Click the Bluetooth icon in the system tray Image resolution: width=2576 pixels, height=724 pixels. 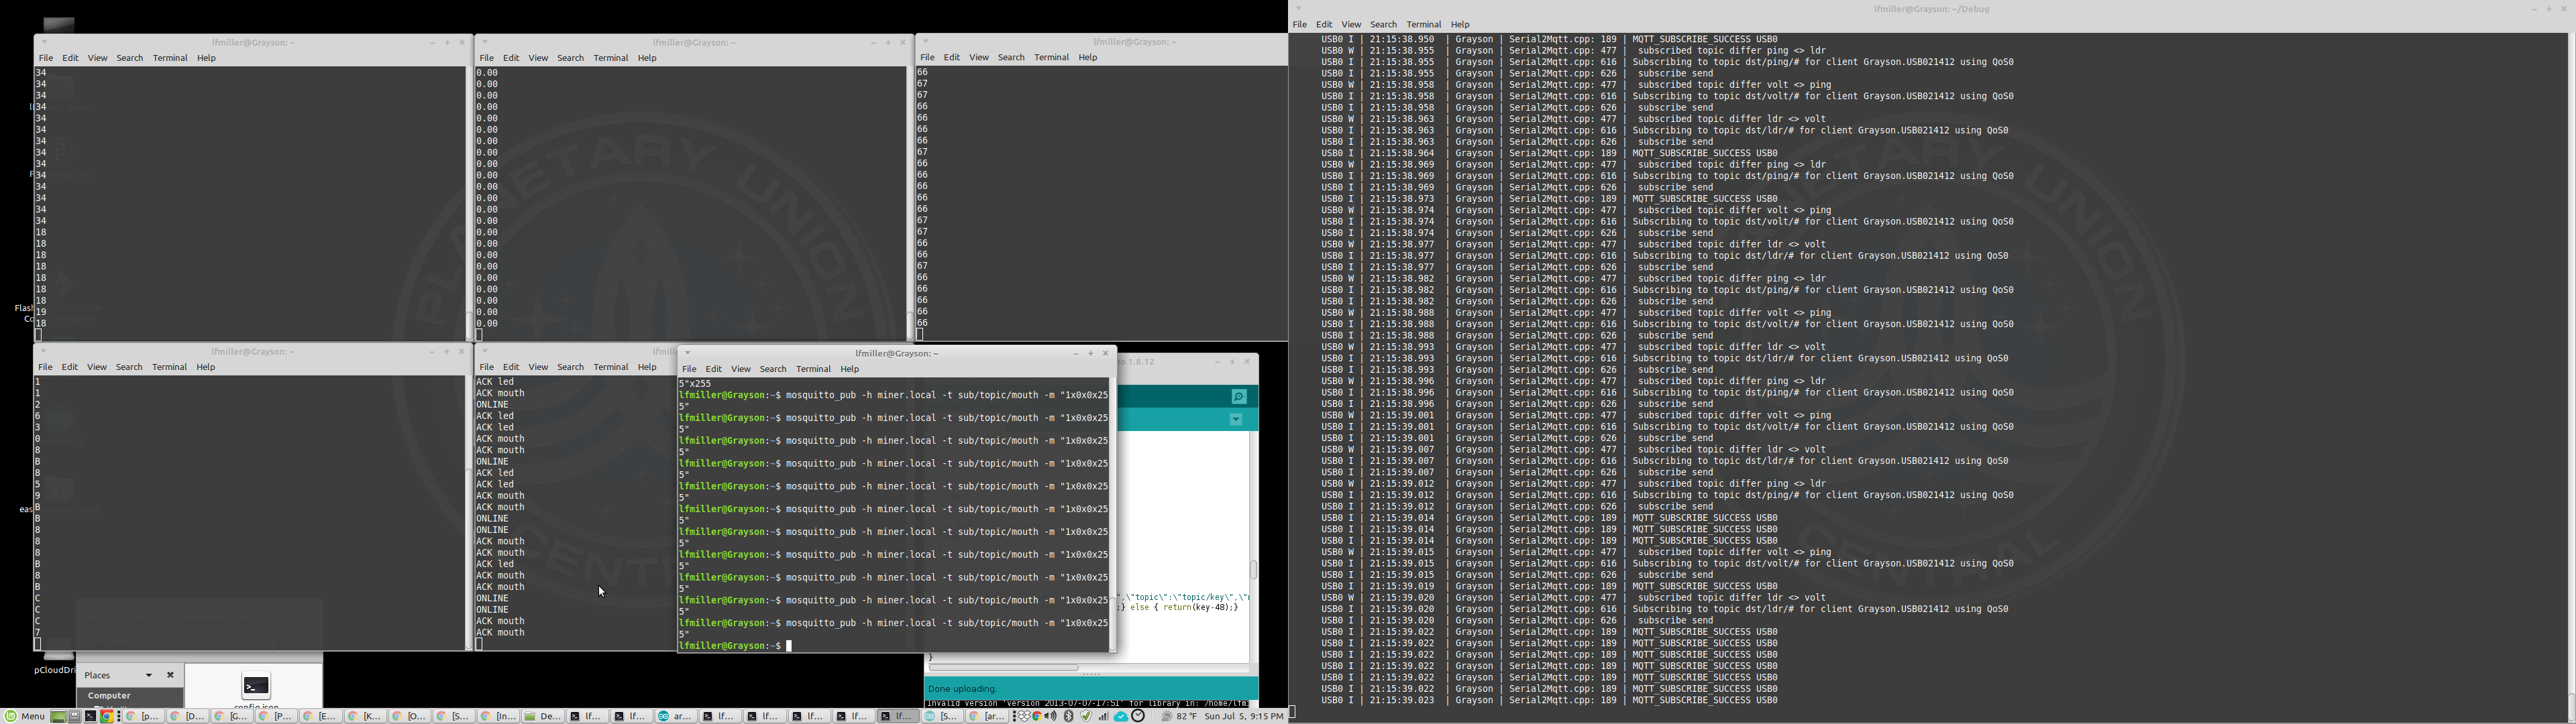[1069, 717]
